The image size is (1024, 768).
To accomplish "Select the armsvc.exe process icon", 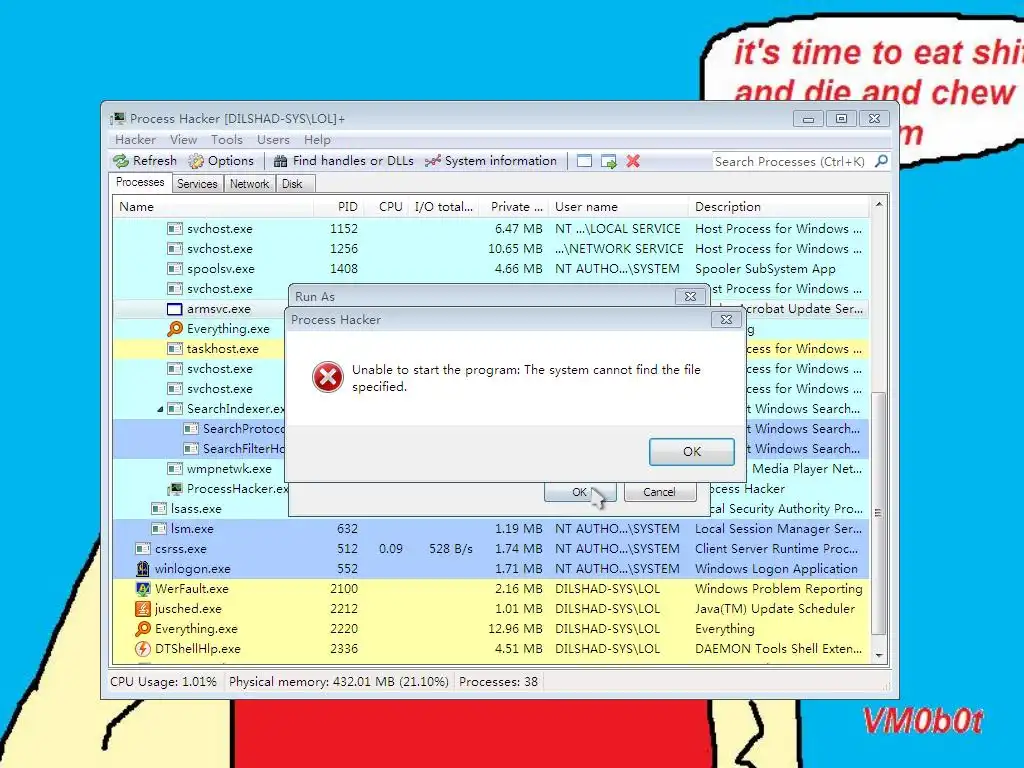I will pyautogui.click(x=174, y=309).
